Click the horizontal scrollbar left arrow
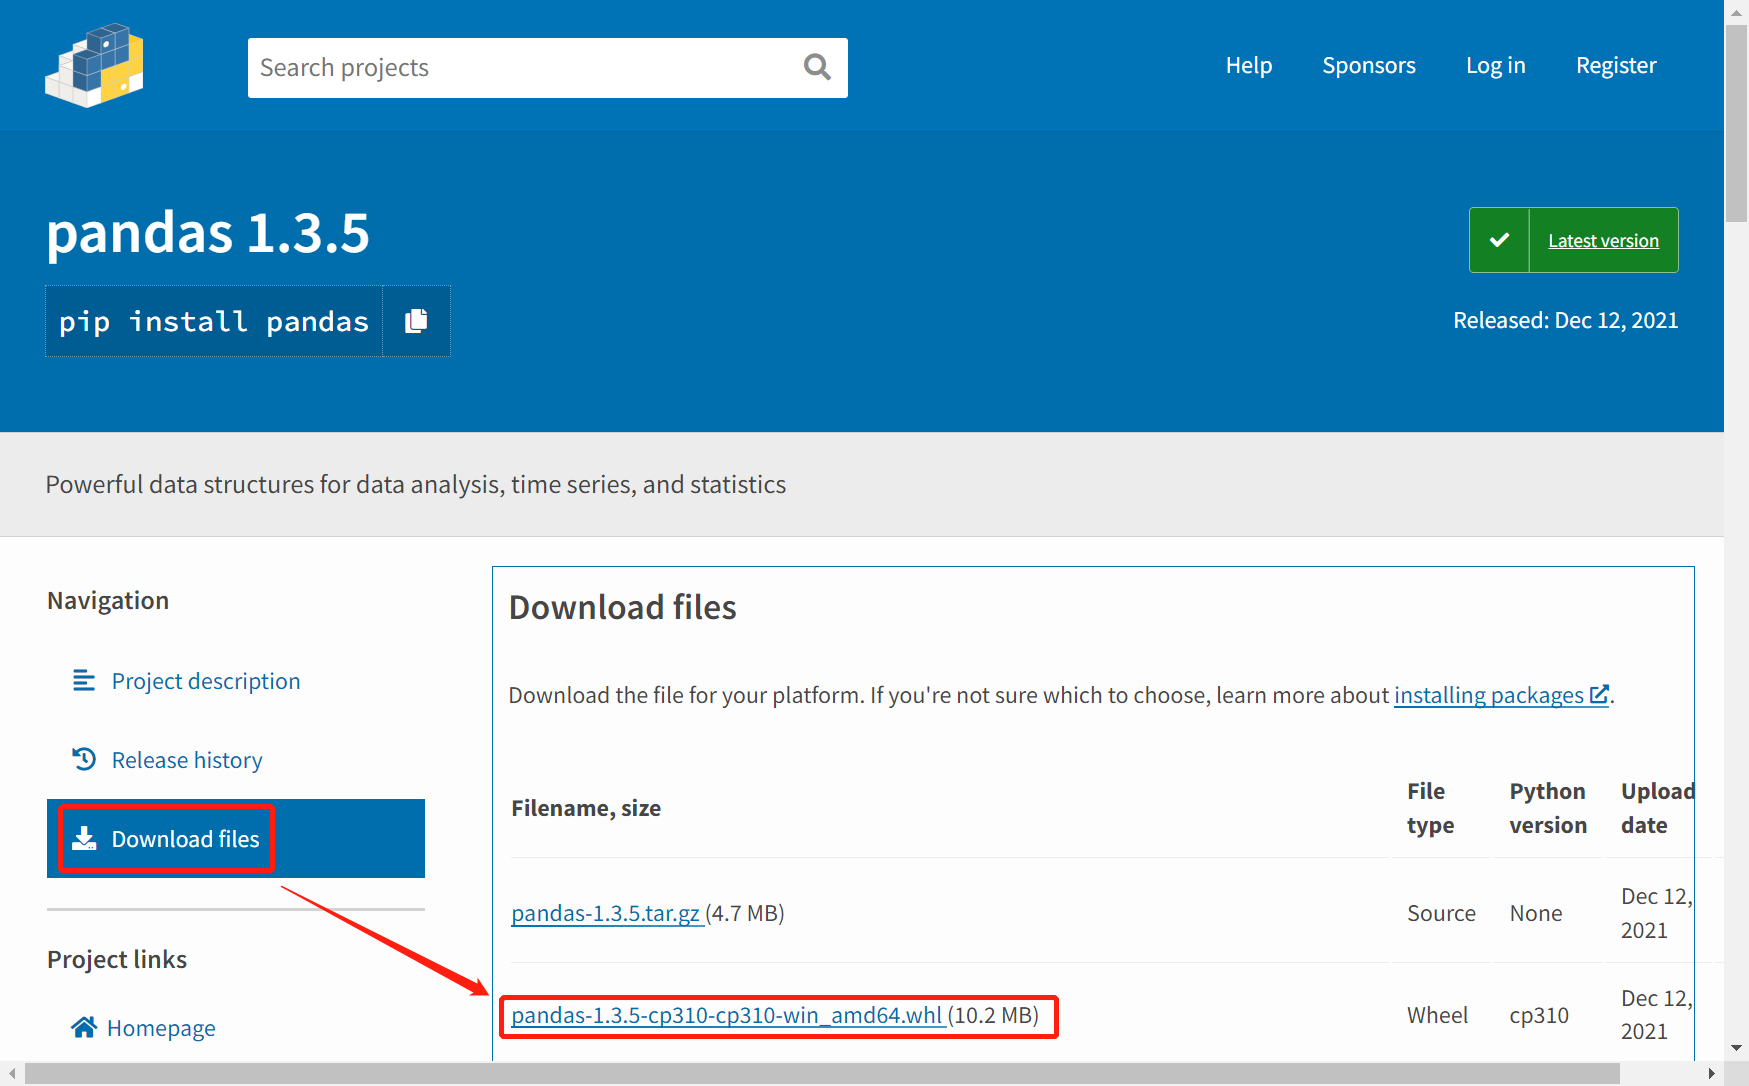 tap(12, 1074)
